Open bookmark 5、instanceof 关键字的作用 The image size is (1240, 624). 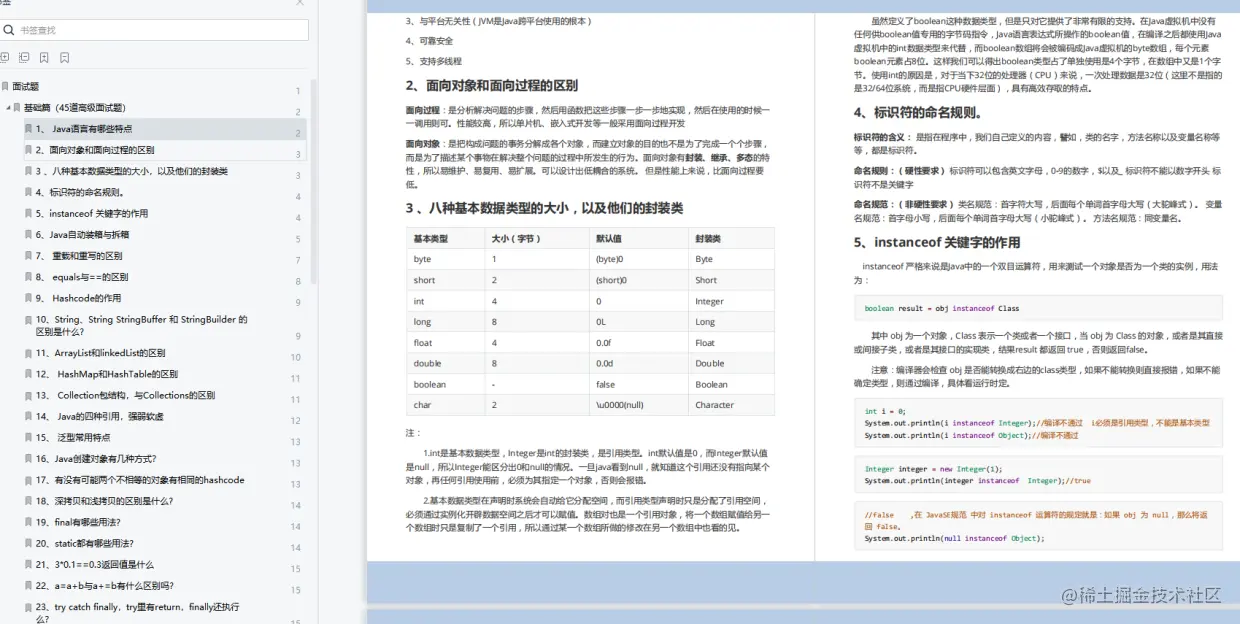(92, 213)
